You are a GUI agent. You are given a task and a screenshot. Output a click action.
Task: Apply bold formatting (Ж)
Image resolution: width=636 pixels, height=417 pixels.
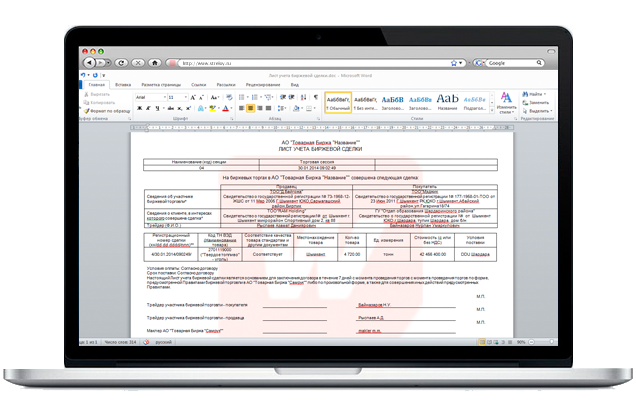coord(139,108)
